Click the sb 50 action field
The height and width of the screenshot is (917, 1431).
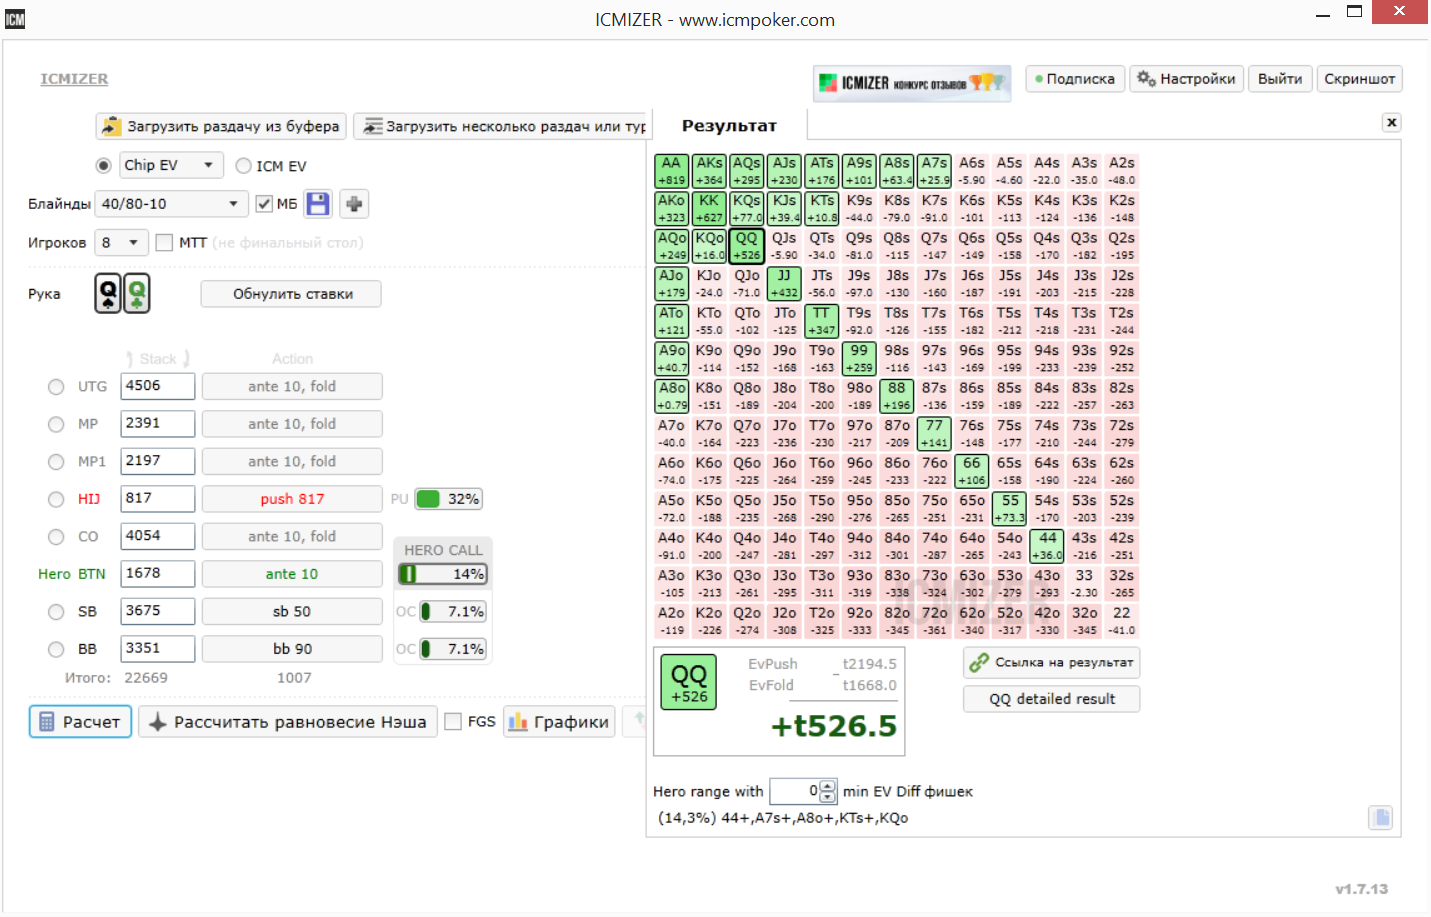292,611
